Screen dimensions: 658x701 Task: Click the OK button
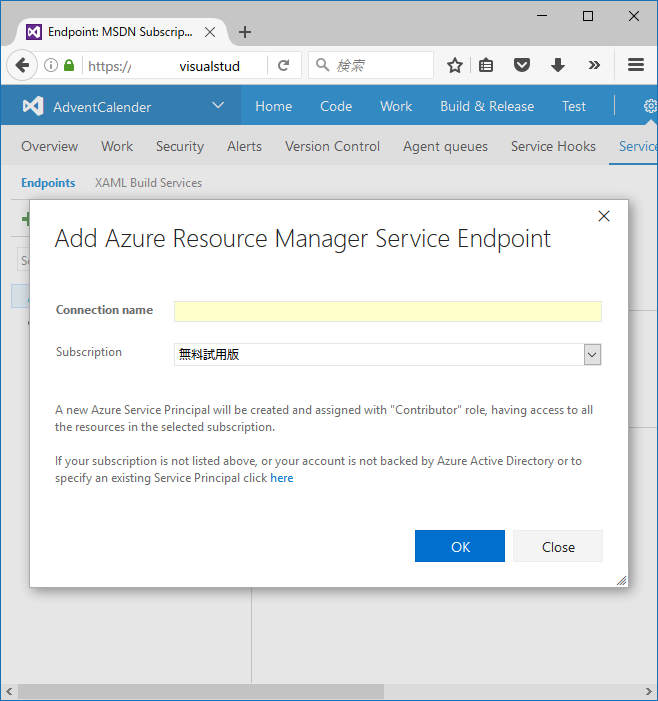(x=460, y=546)
